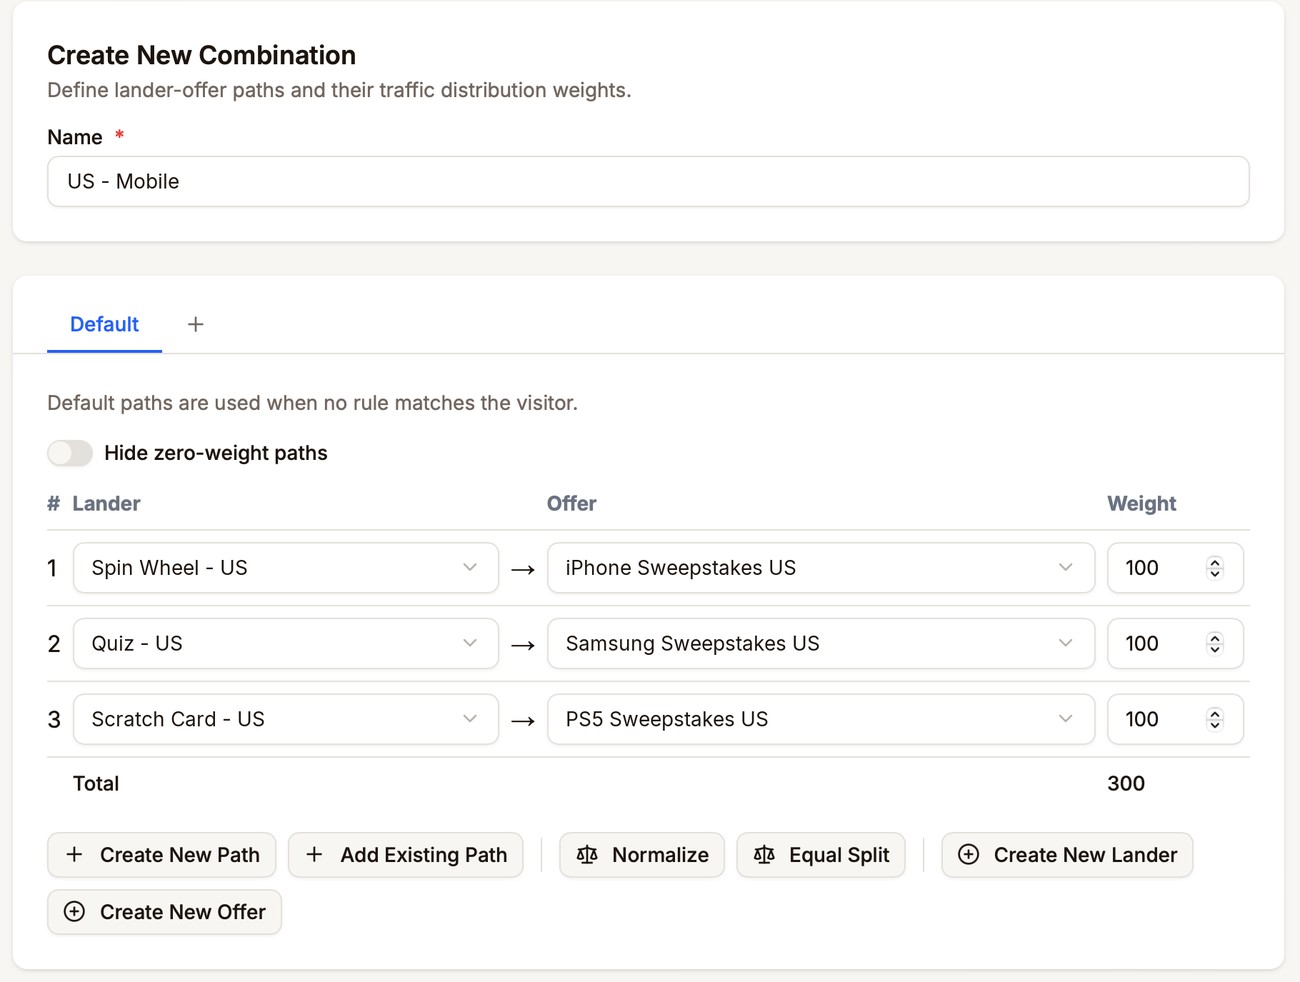Click the Add Existing Path button
The image size is (1300, 982).
[406, 855]
